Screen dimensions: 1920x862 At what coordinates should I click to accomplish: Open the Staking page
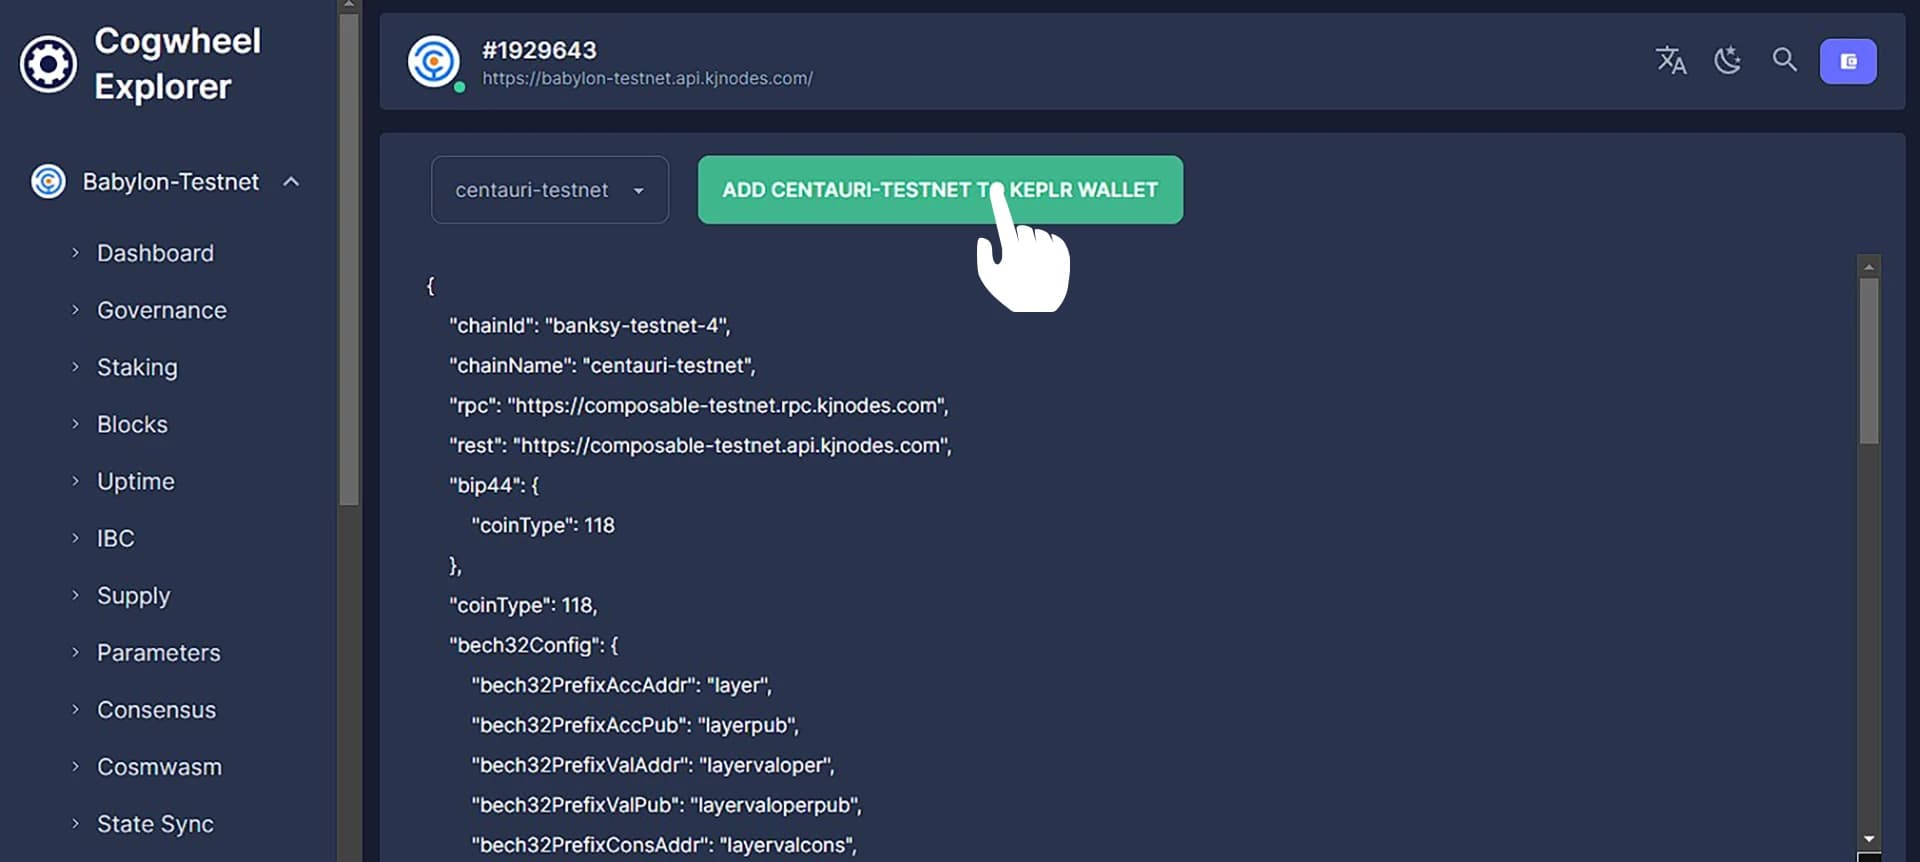click(x=137, y=367)
